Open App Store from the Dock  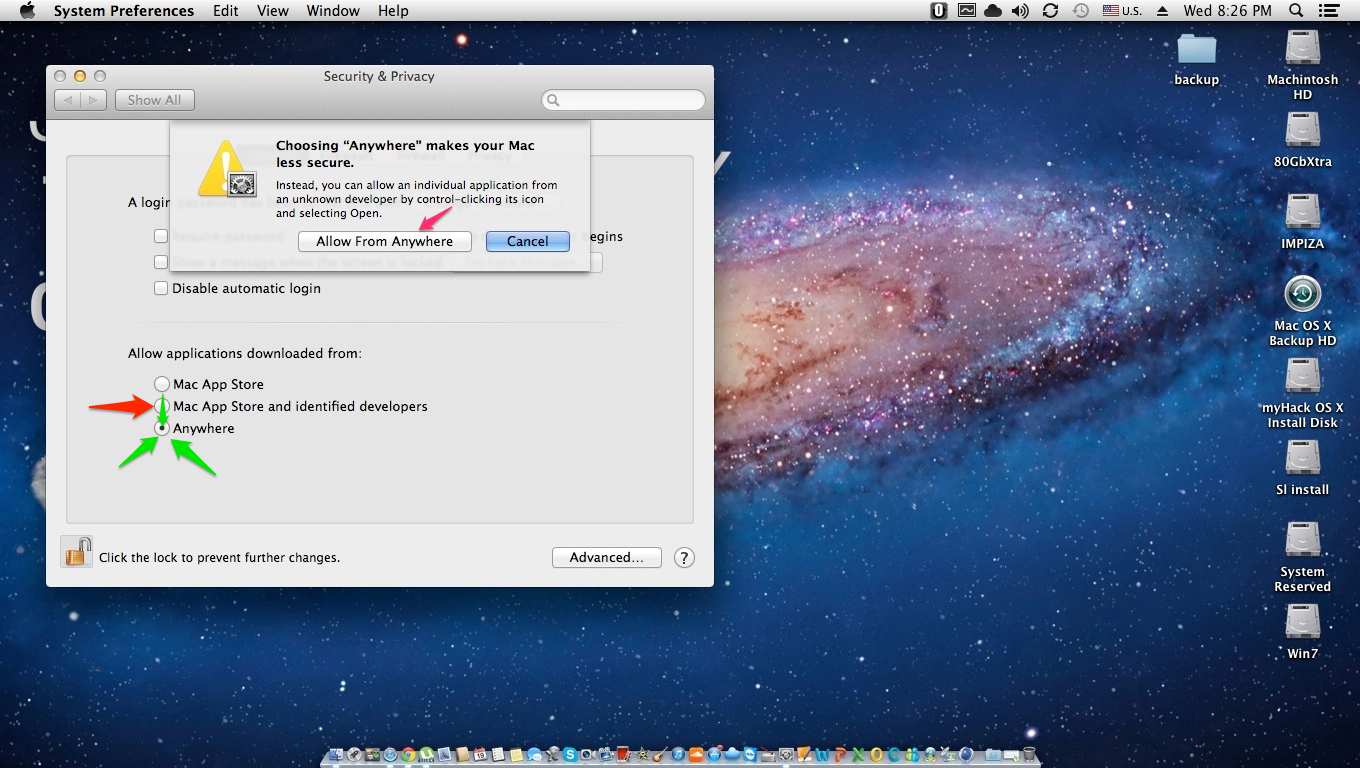[714, 754]
